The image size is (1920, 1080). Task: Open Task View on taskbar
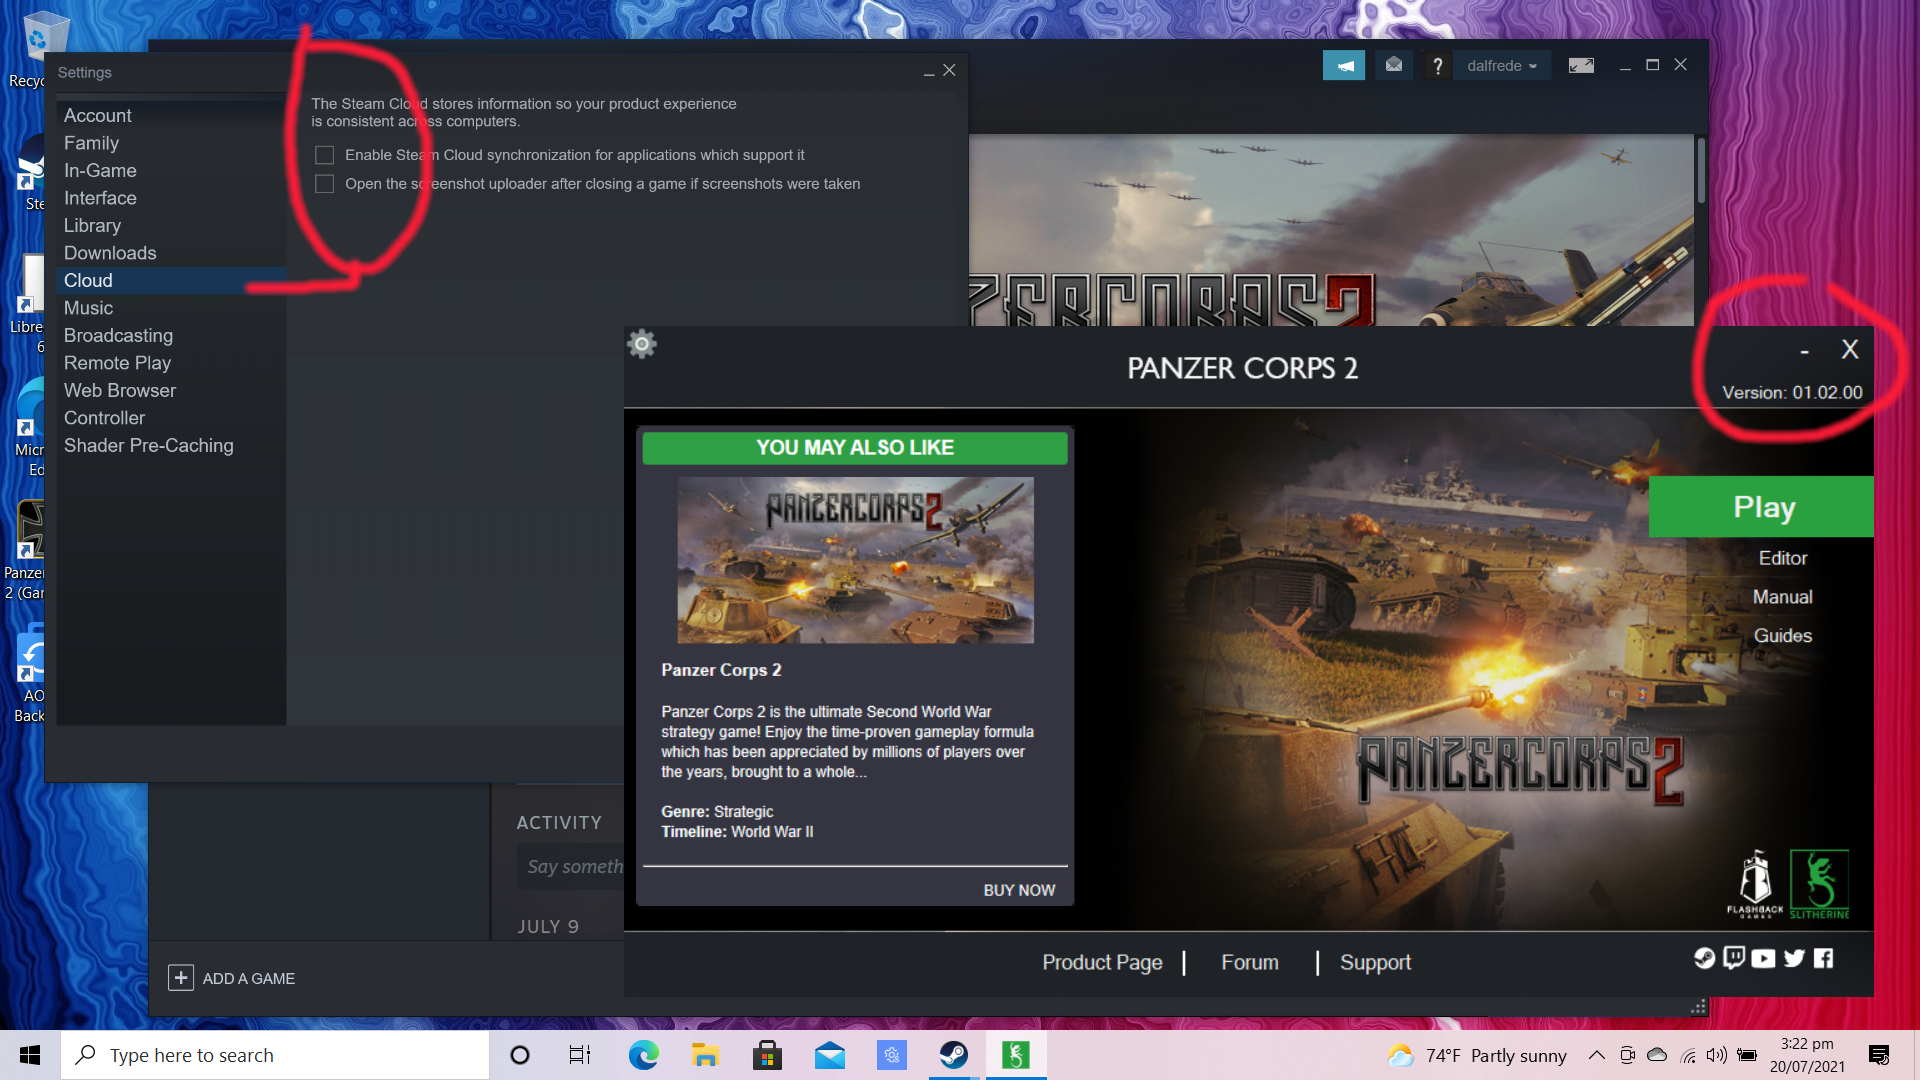pos(580,1055)
